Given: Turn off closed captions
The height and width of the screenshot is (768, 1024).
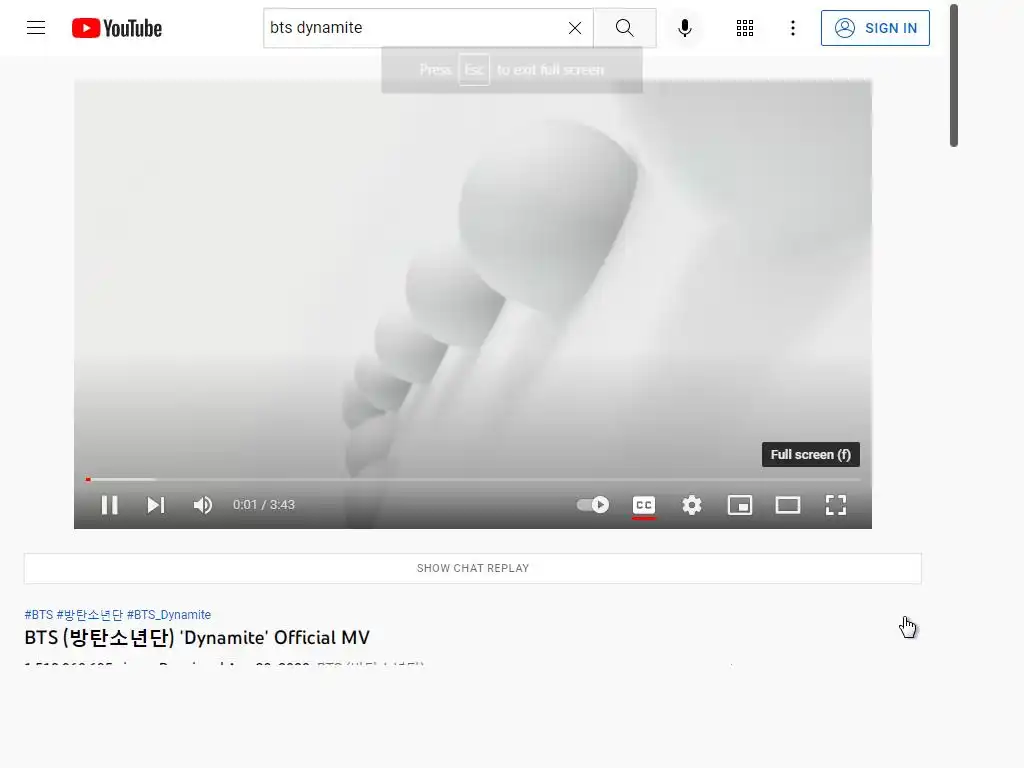Looking at the screenshot, I should [x=644, y=506].
